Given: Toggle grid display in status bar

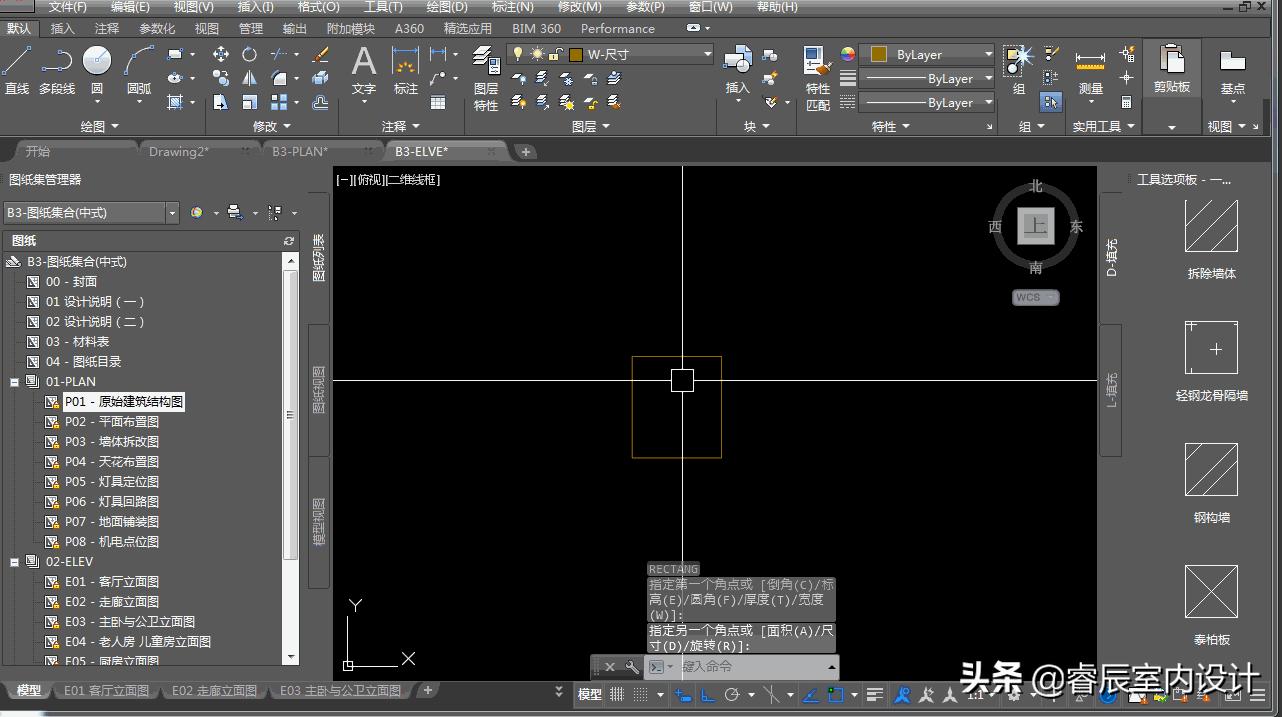Looking at the screenshot, I should pos(617,694).
